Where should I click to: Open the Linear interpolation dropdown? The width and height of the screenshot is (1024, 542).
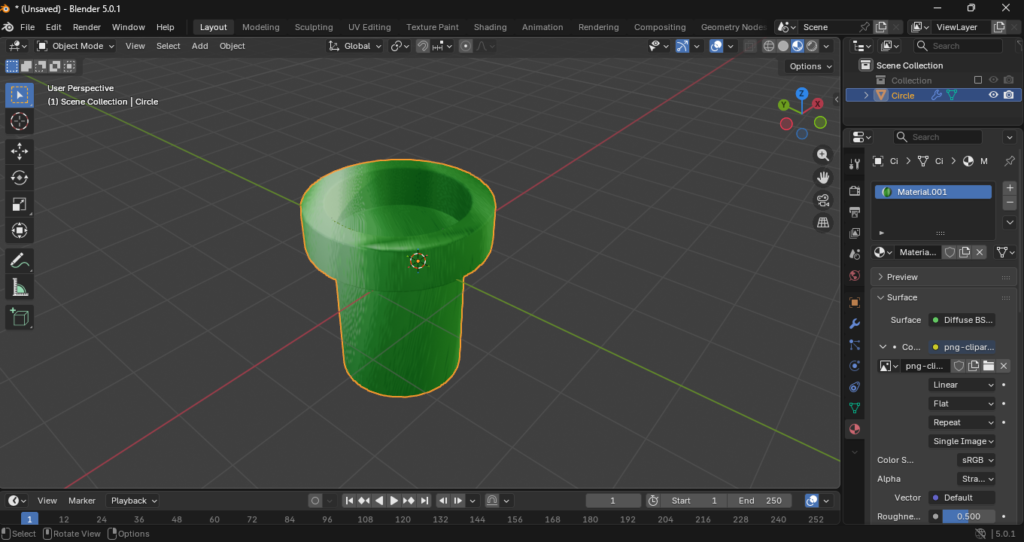point(962,385)
